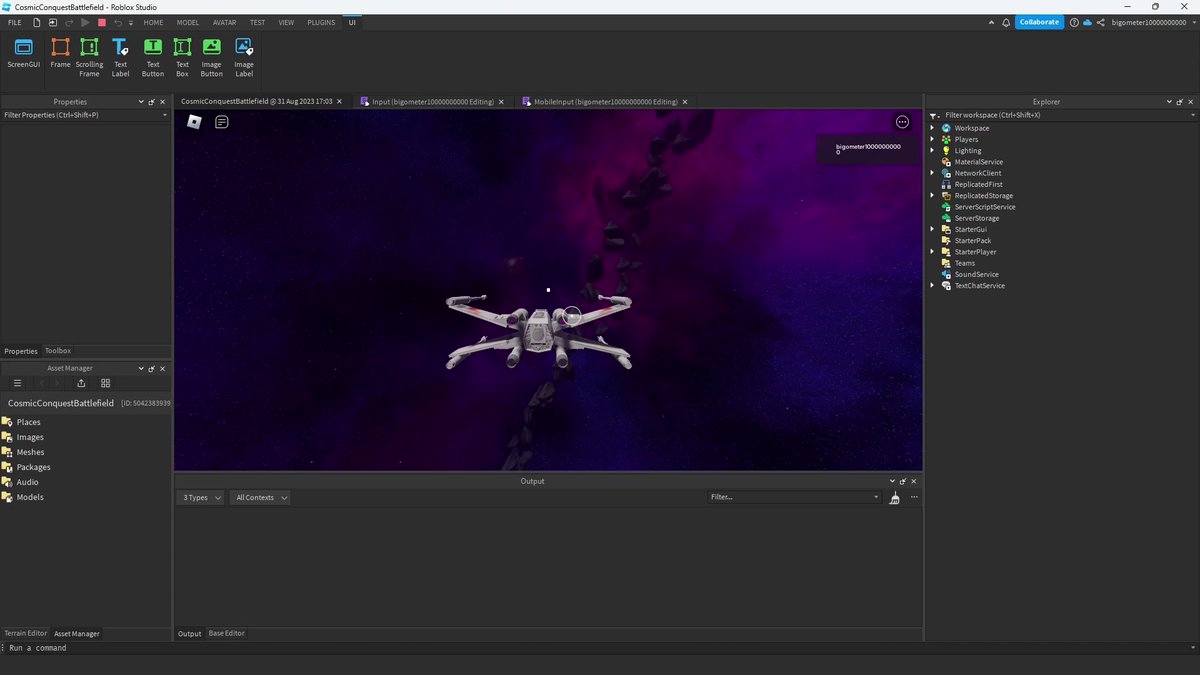Clear the Output panel with the broom icon

tap(895, 497)
